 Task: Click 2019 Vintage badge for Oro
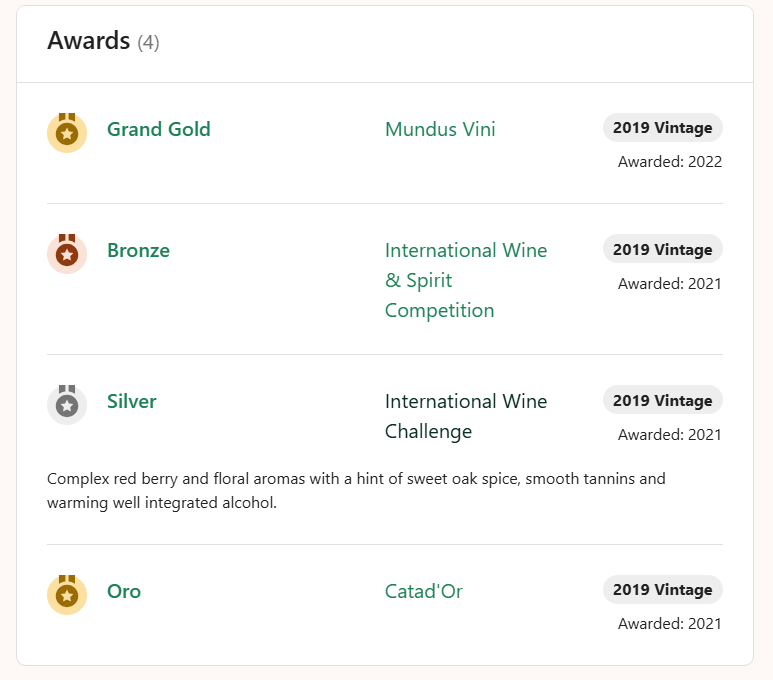coord(662,590)
